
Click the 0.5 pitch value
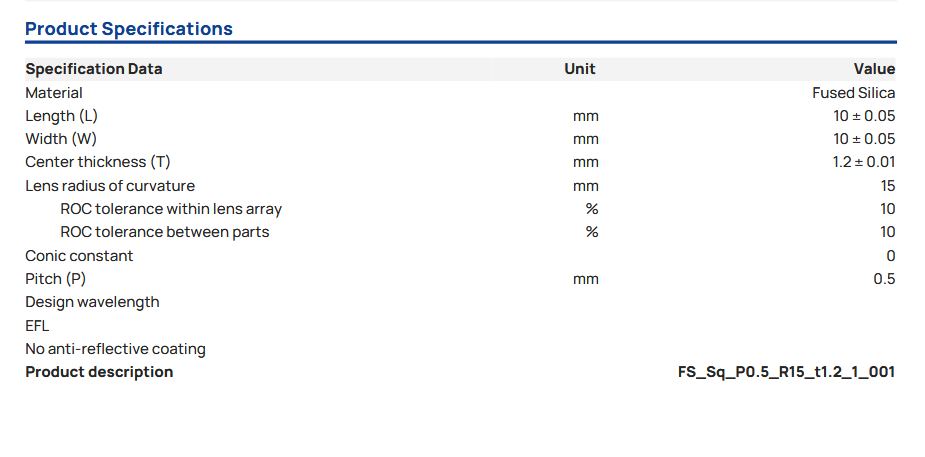pyautogui.click(x=884, y=279)
